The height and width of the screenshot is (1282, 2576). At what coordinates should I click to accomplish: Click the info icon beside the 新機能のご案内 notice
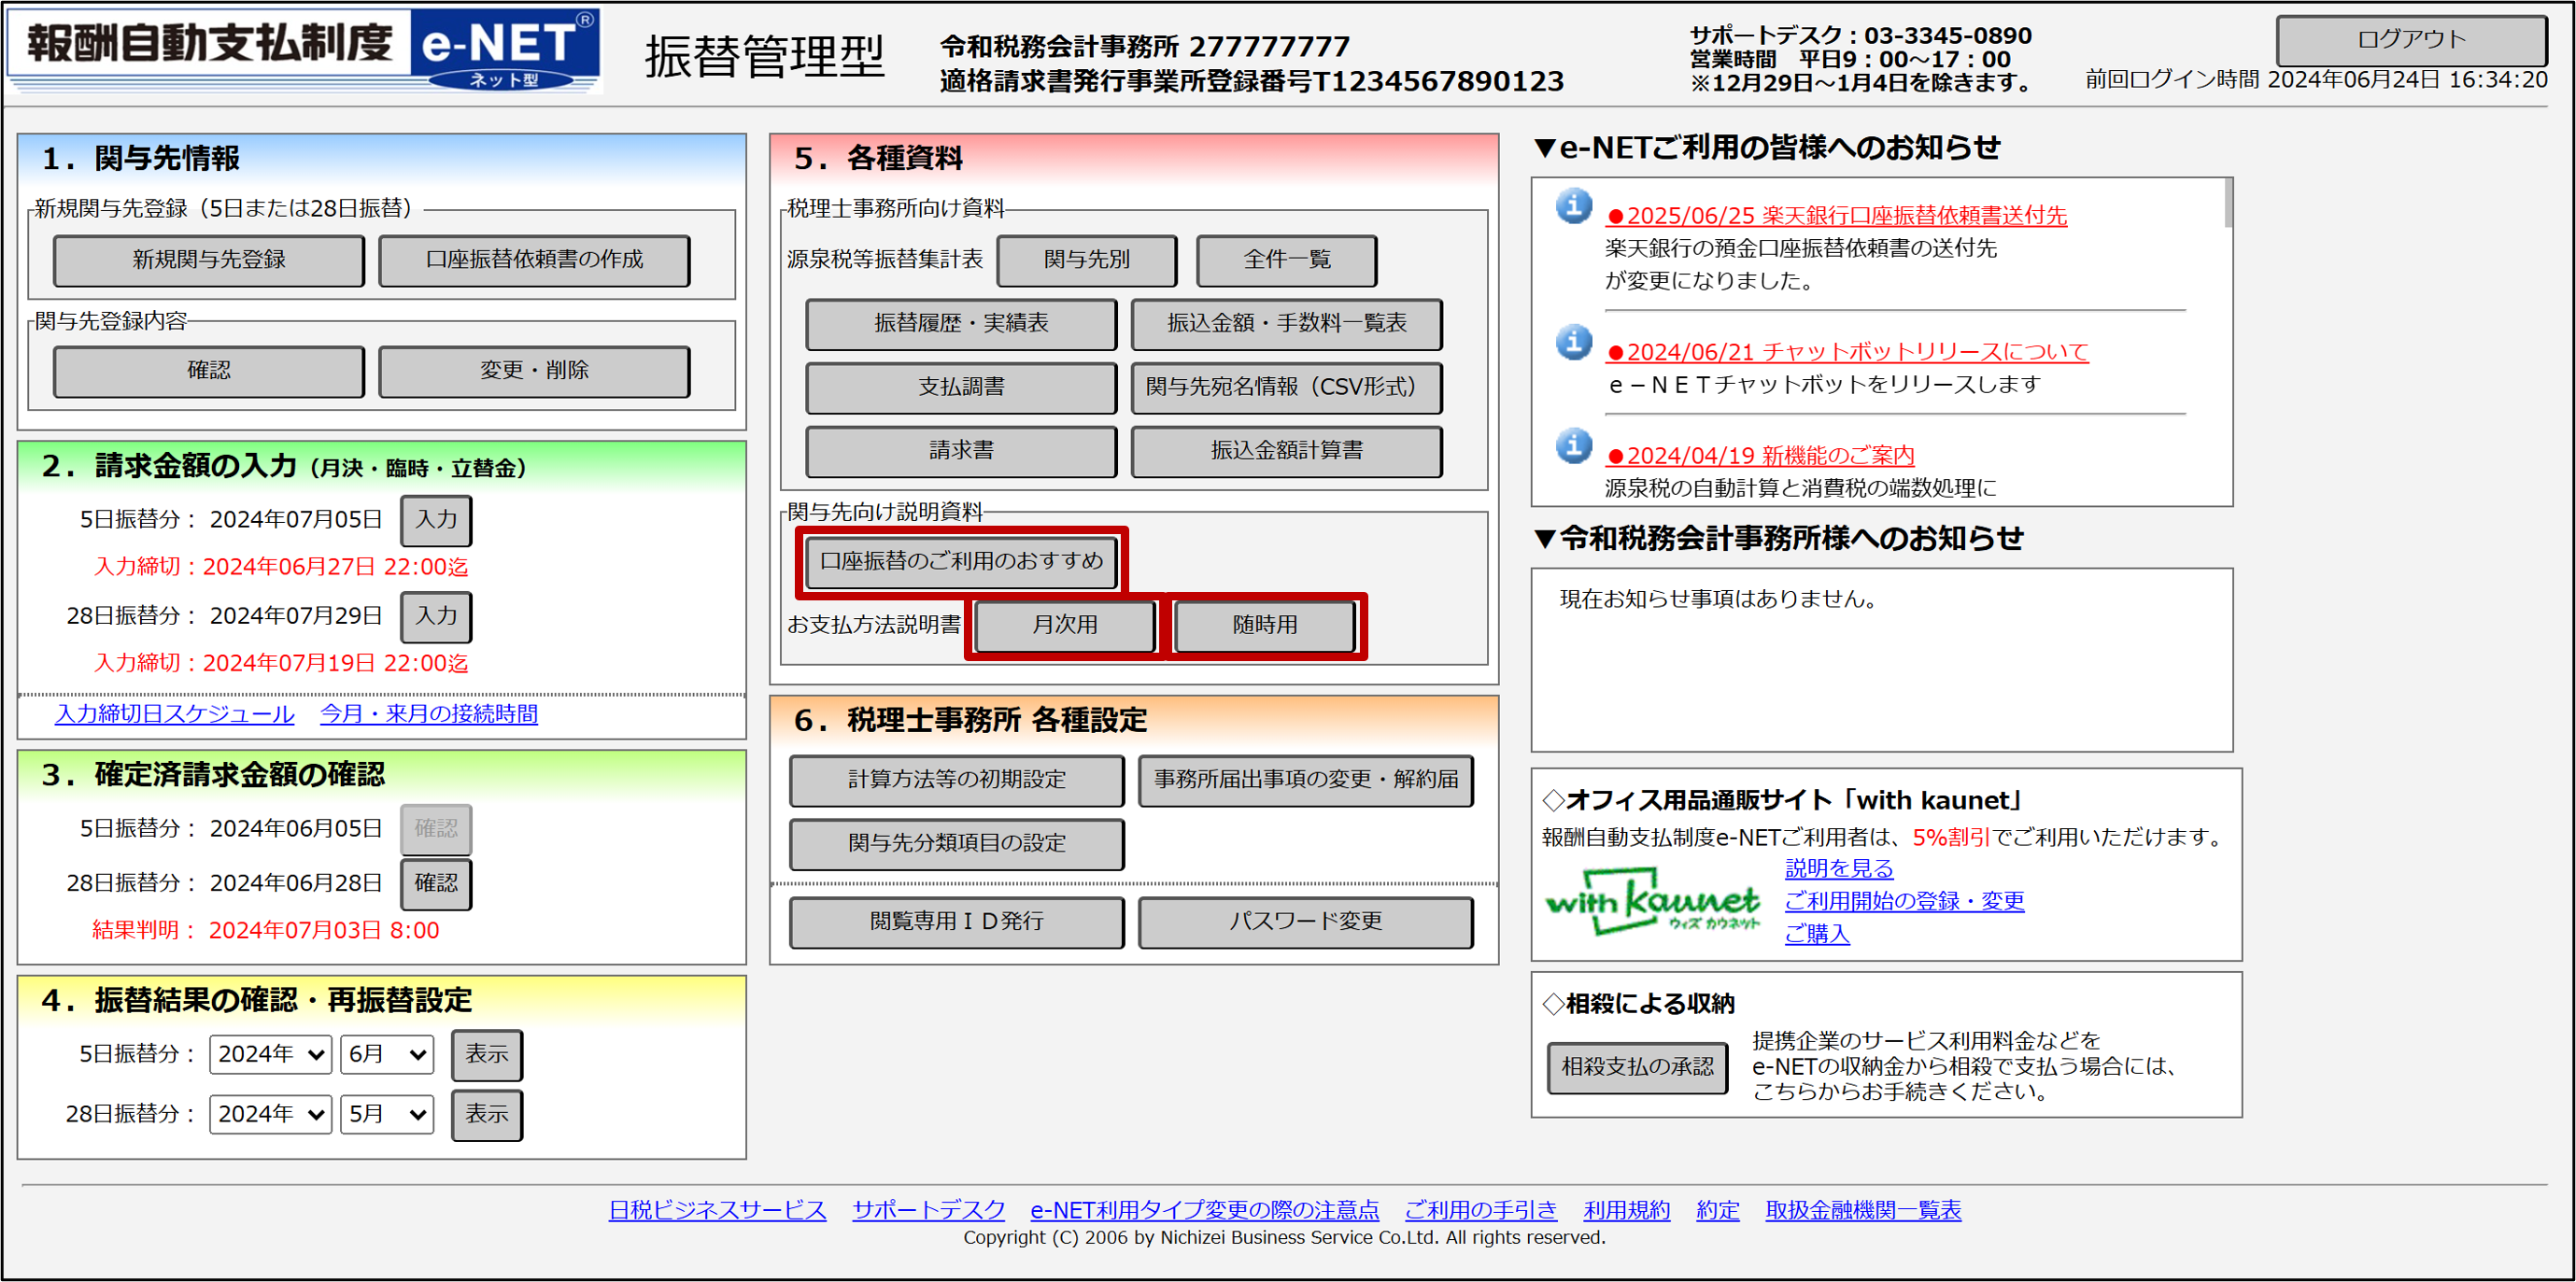click(1573, 446)
